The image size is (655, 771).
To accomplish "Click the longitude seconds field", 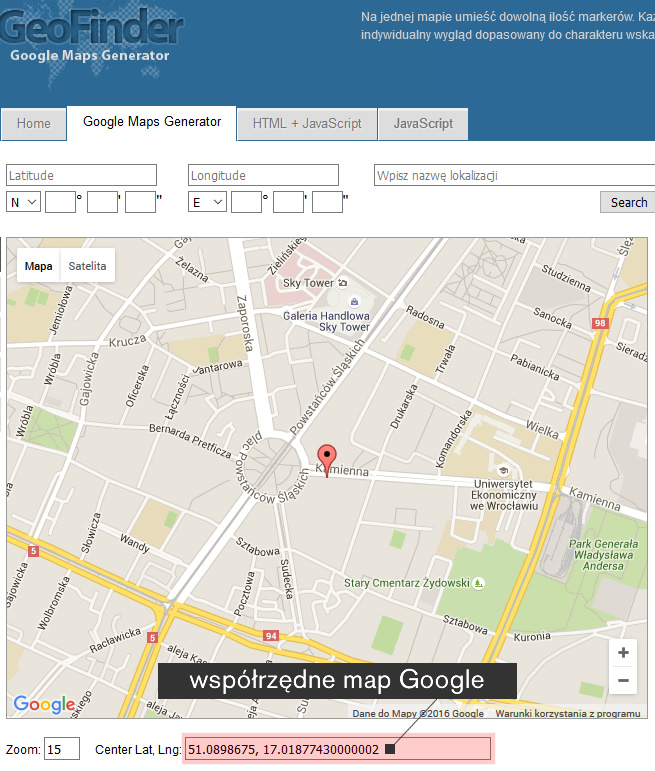I will (328, 202).
